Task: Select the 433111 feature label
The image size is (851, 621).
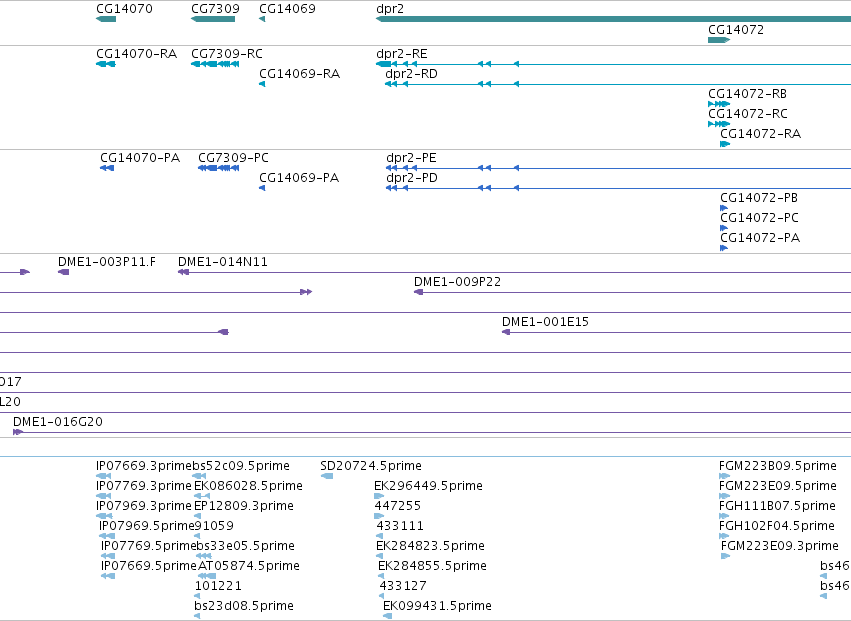Action: [x=400, y=525]
